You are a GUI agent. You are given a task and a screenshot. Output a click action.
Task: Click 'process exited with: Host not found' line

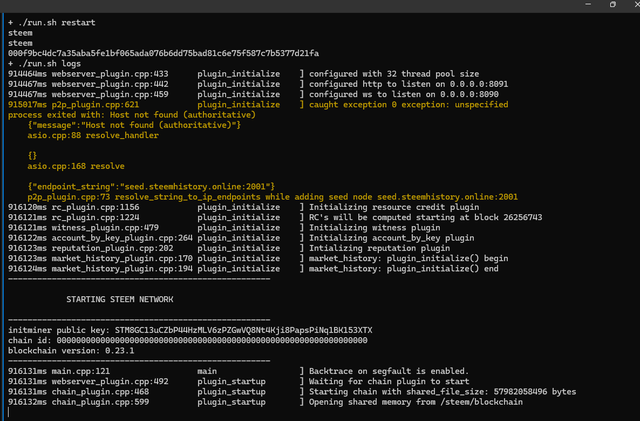coord(131,115)
